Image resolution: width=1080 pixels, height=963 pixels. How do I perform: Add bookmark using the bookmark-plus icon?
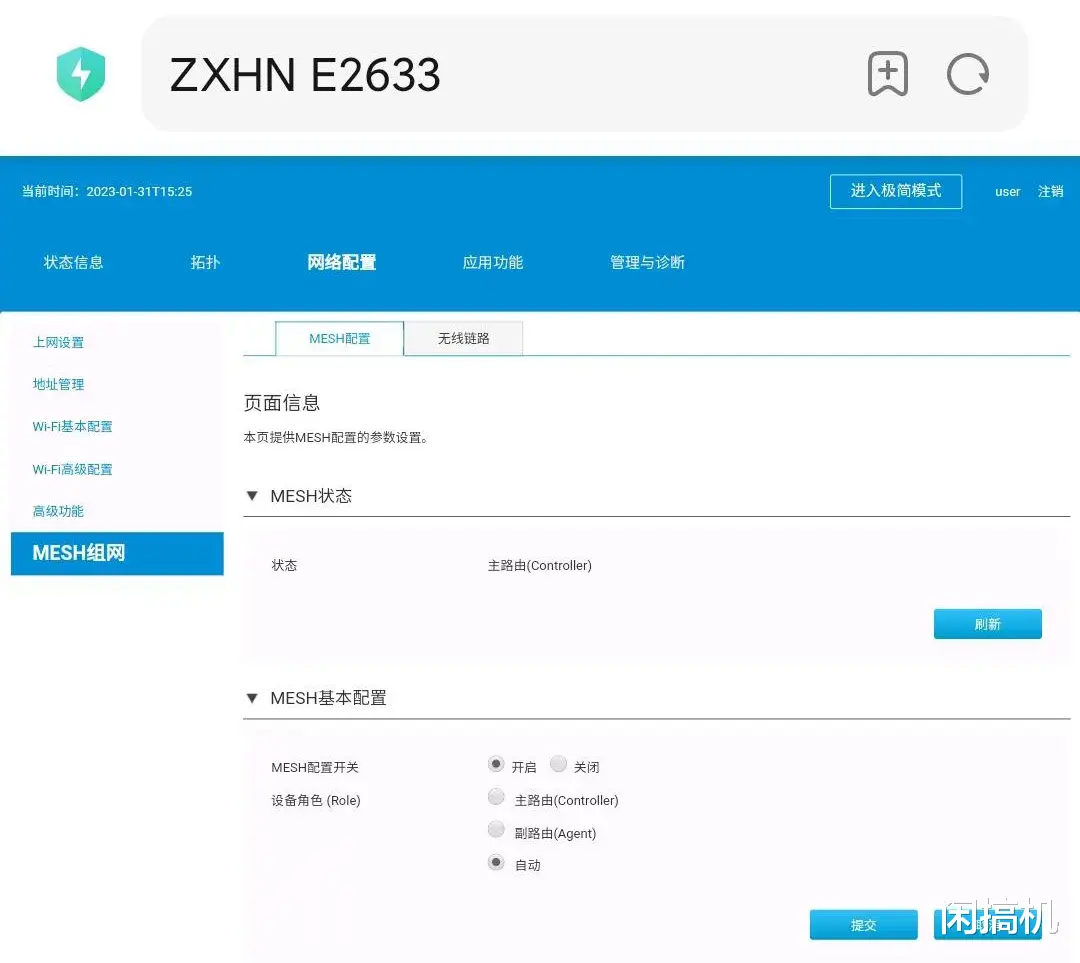(x=887, y=74)
